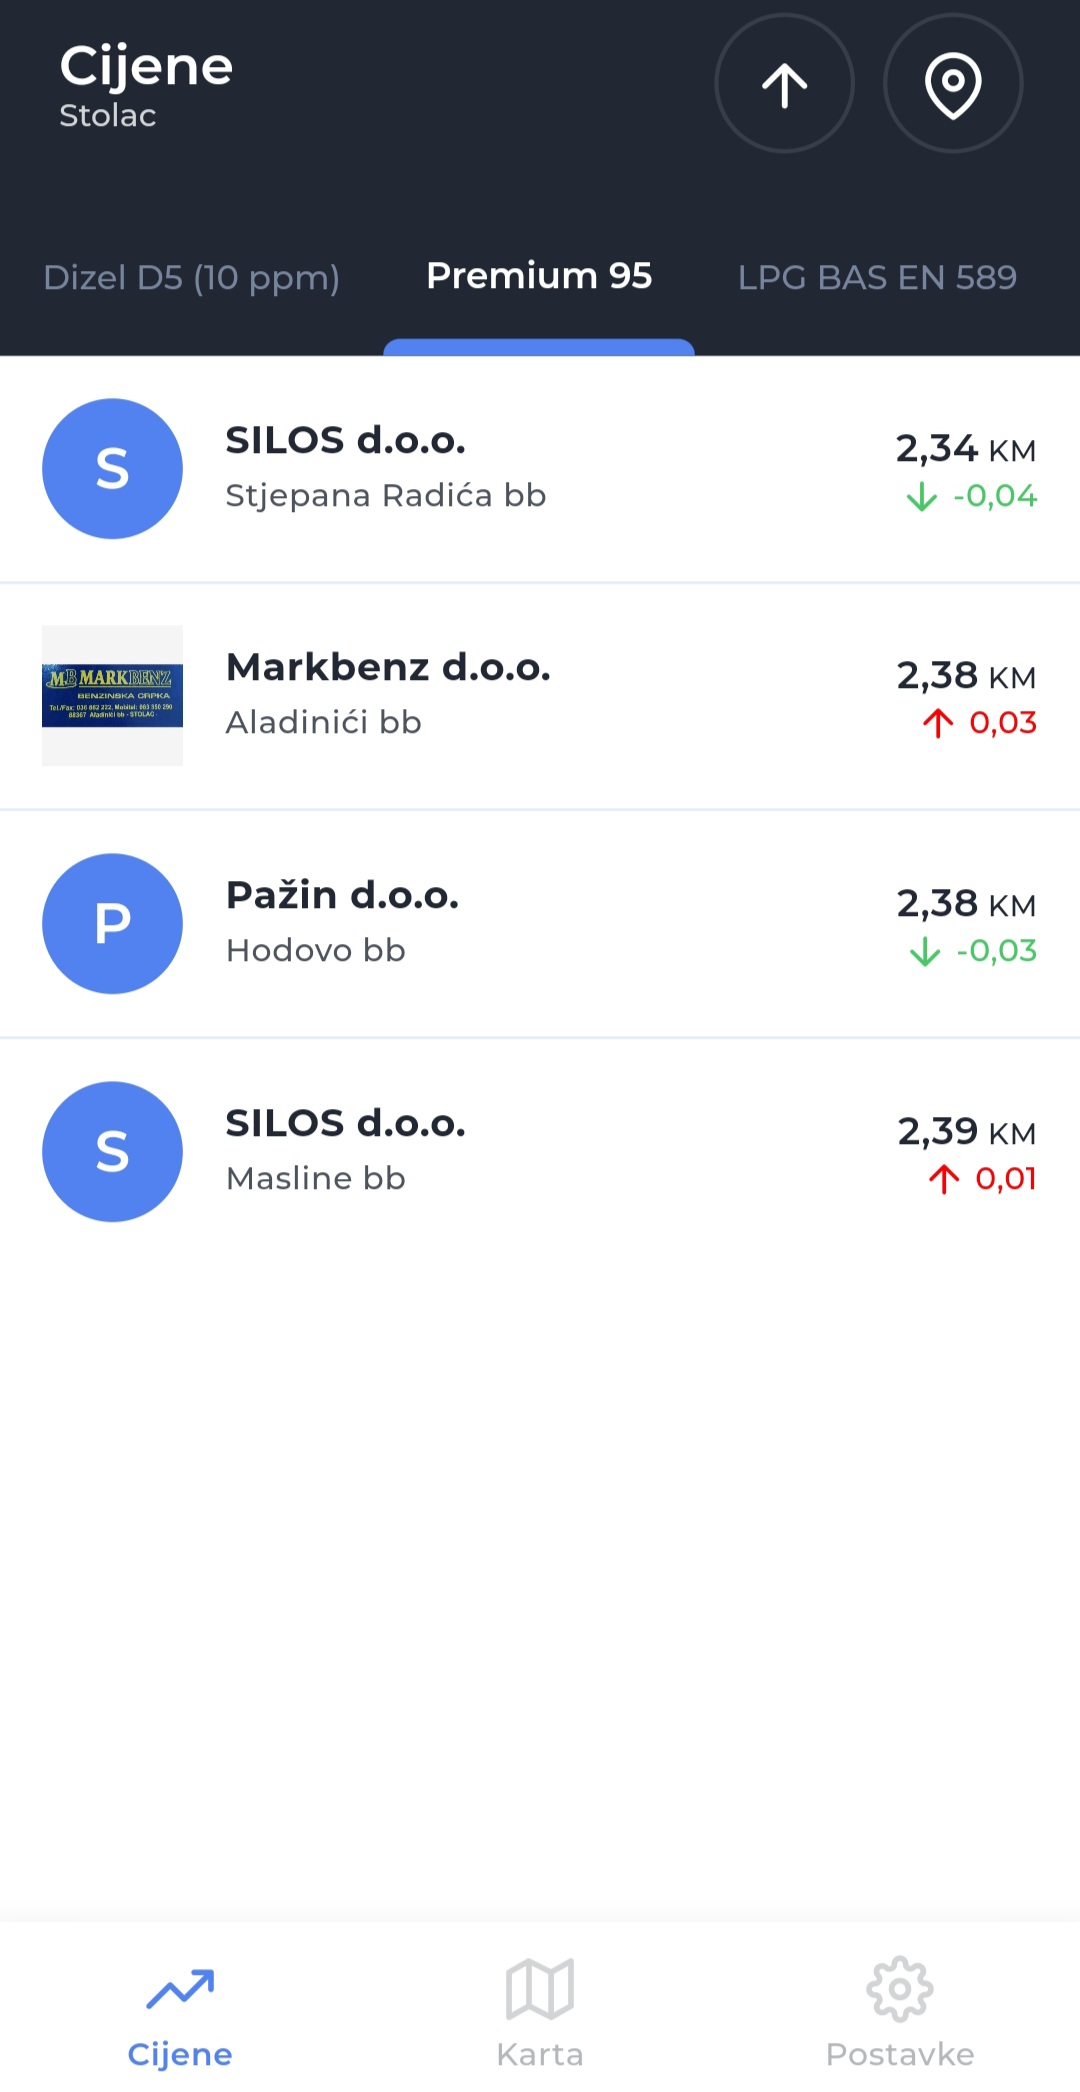Open the Postavke gear icon
This screenshot has width=1080, height=2092.
900,1988
